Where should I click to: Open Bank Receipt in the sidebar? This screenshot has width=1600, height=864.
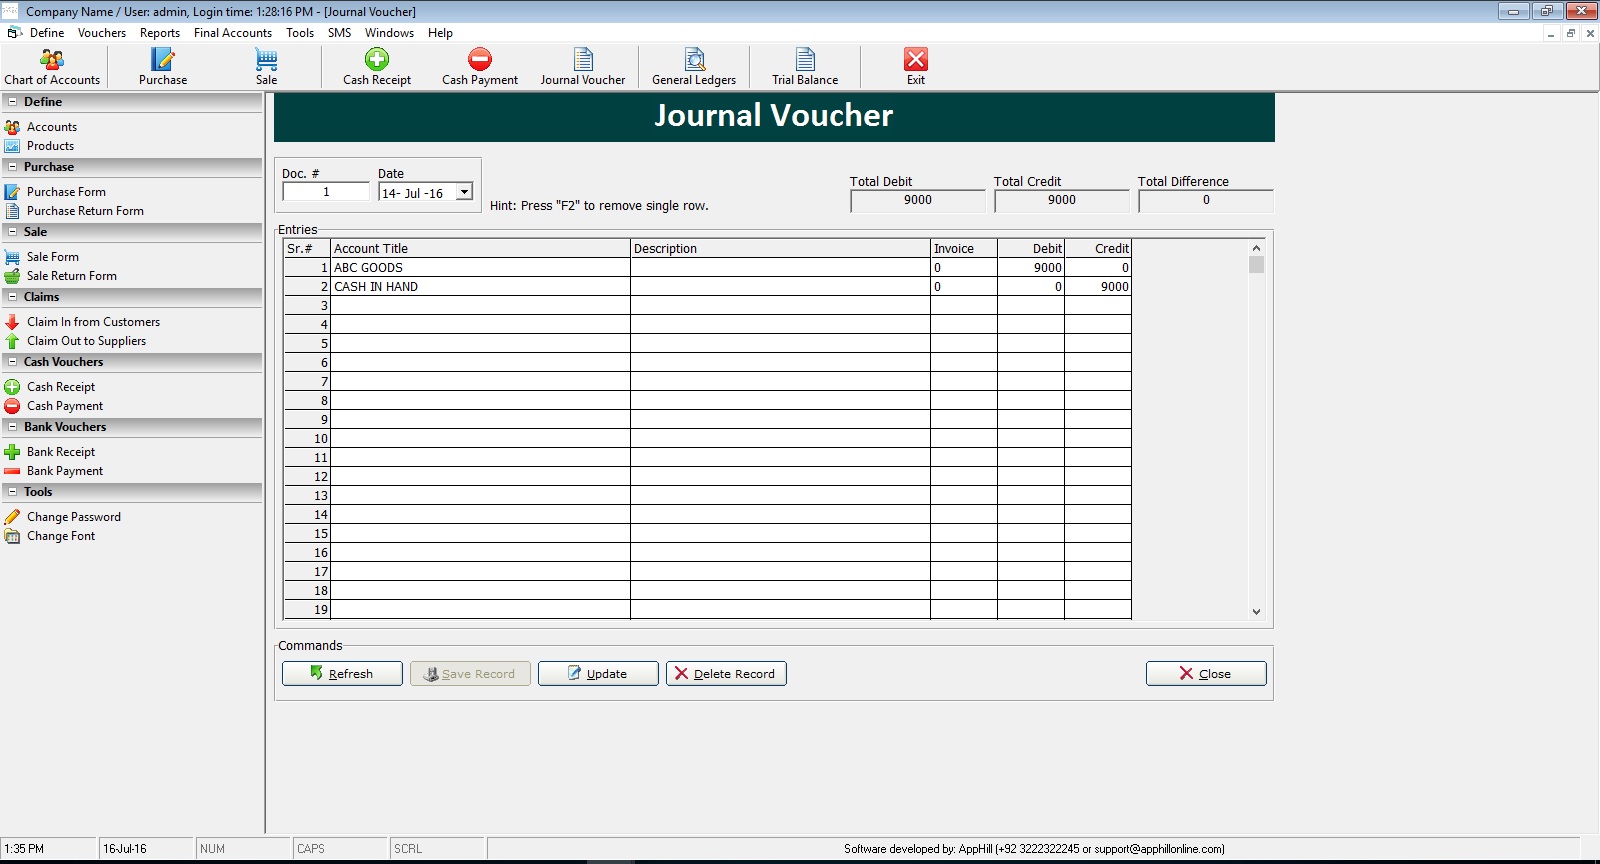point(61,452)
